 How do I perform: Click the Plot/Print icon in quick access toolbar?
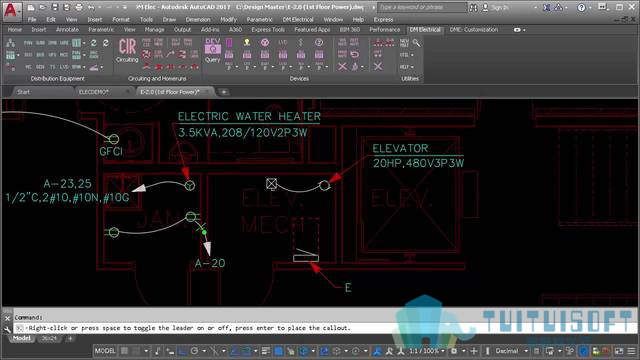[x=79, y=7]
